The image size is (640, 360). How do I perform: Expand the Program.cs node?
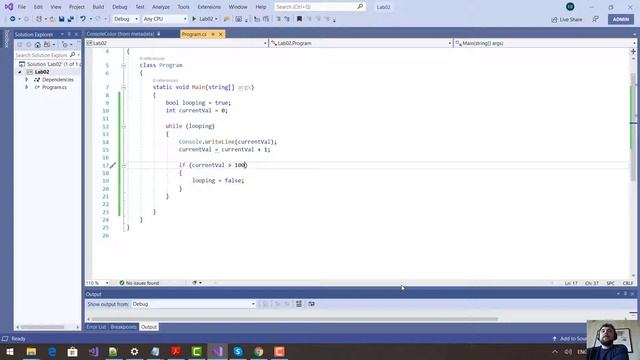coord(27,87)
